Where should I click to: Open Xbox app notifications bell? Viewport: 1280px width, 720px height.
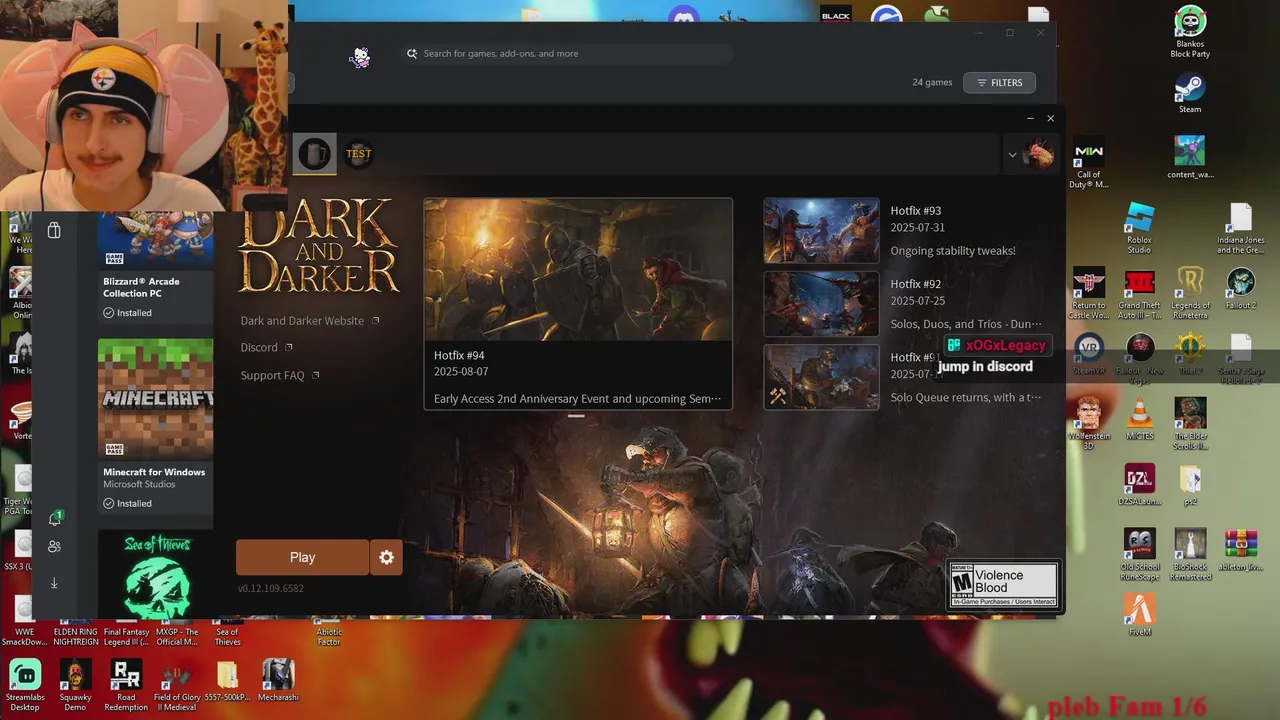(x=55, y=518)
